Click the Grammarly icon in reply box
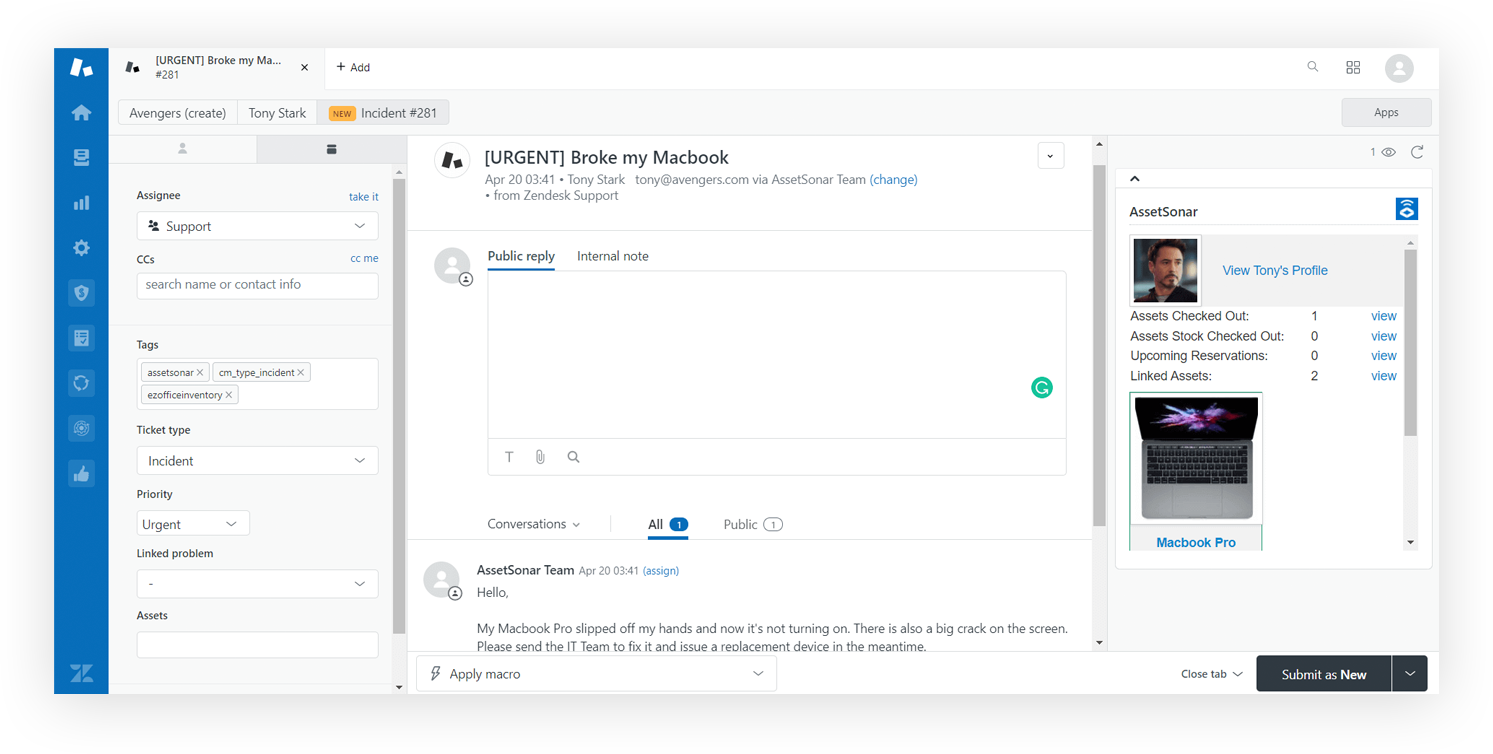 tap(1042, 387)
